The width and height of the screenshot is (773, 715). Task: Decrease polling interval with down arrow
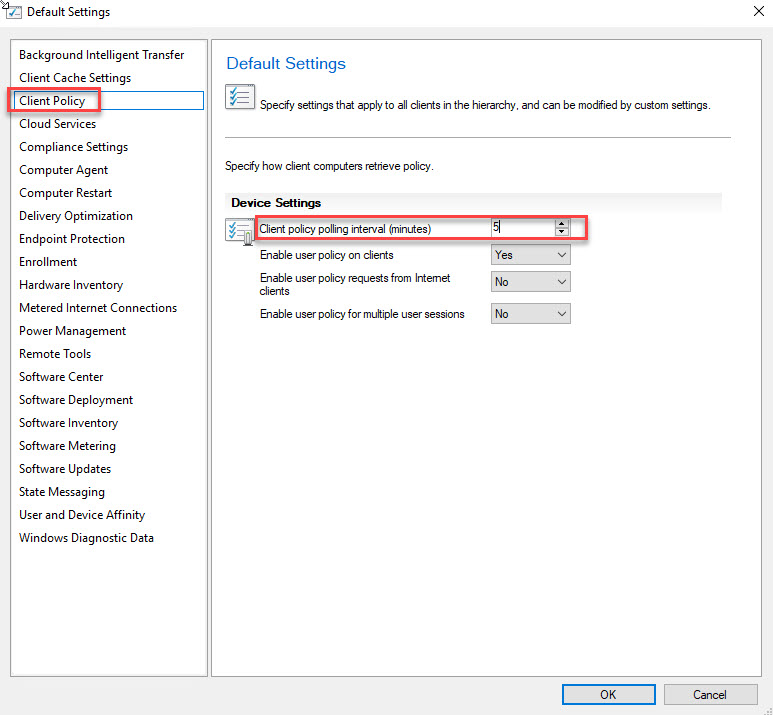(561, 233)
